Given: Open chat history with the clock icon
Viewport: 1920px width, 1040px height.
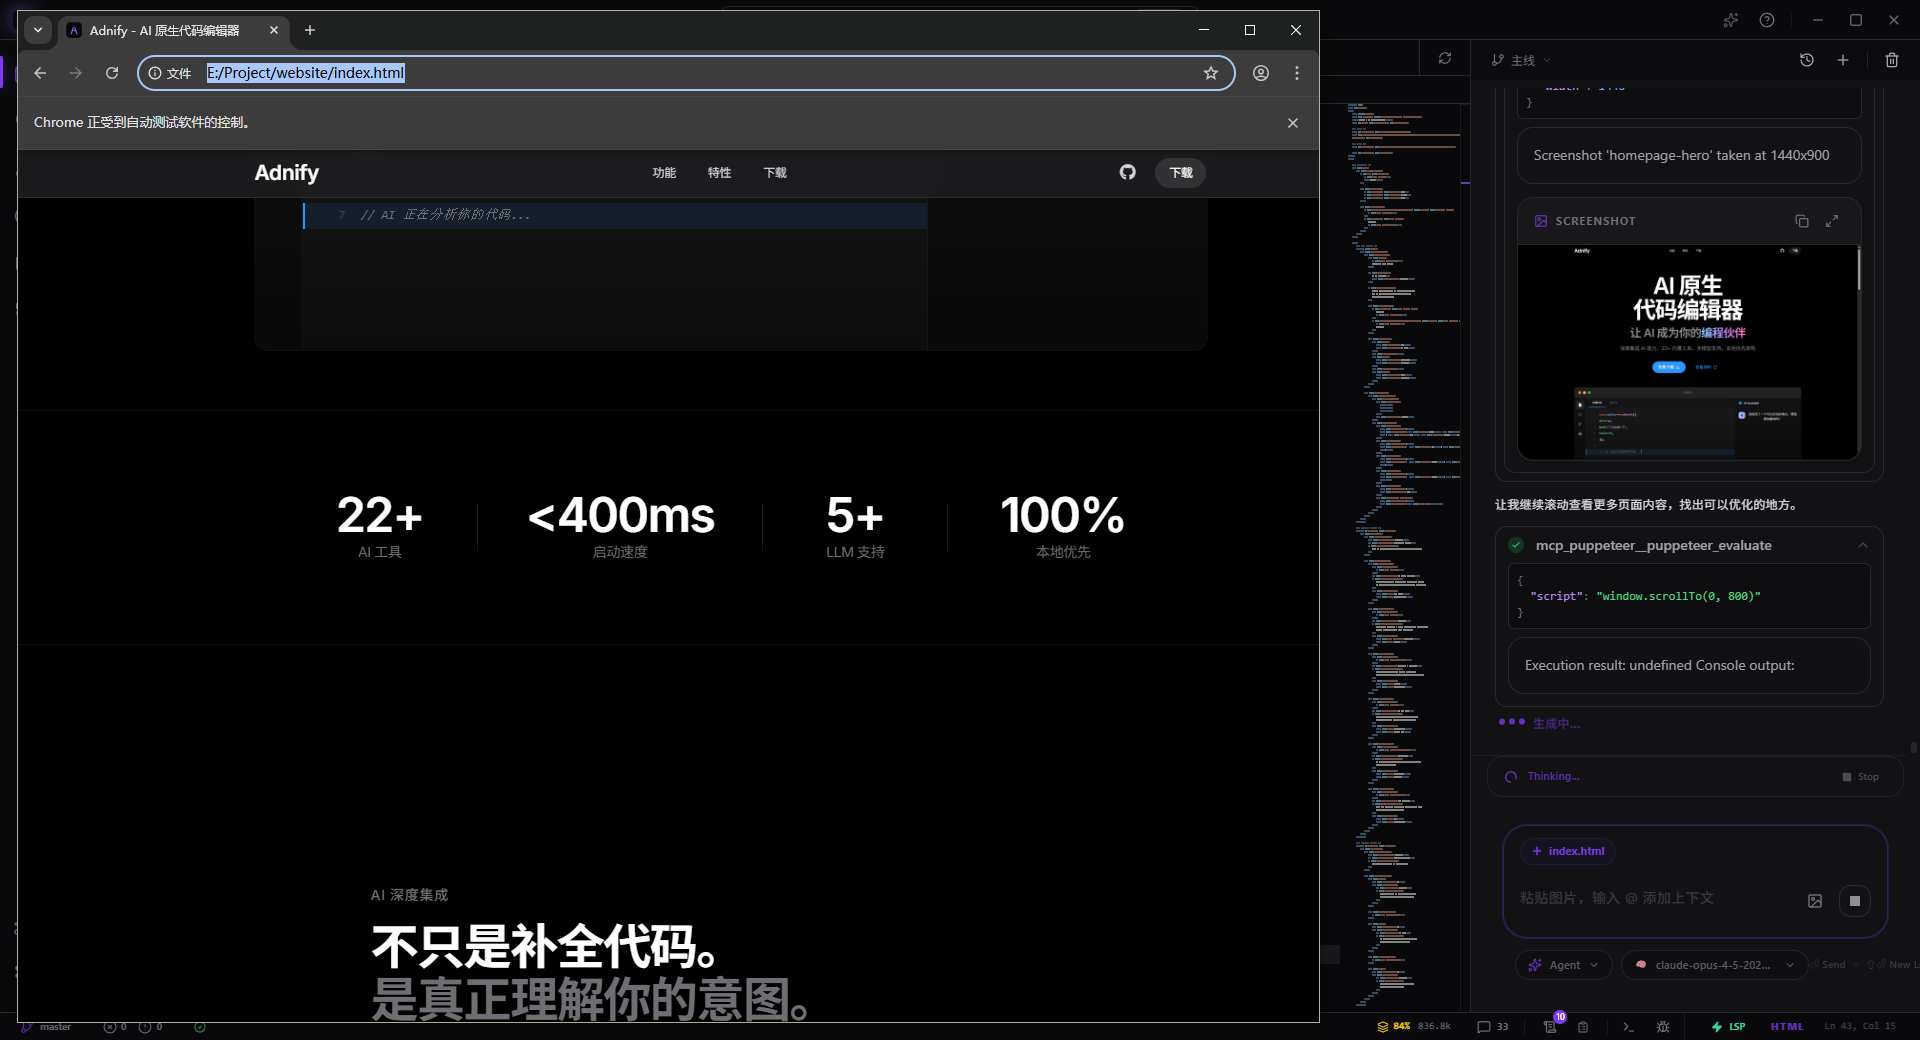Looking at the screenshot, I should coord(1807,60).
